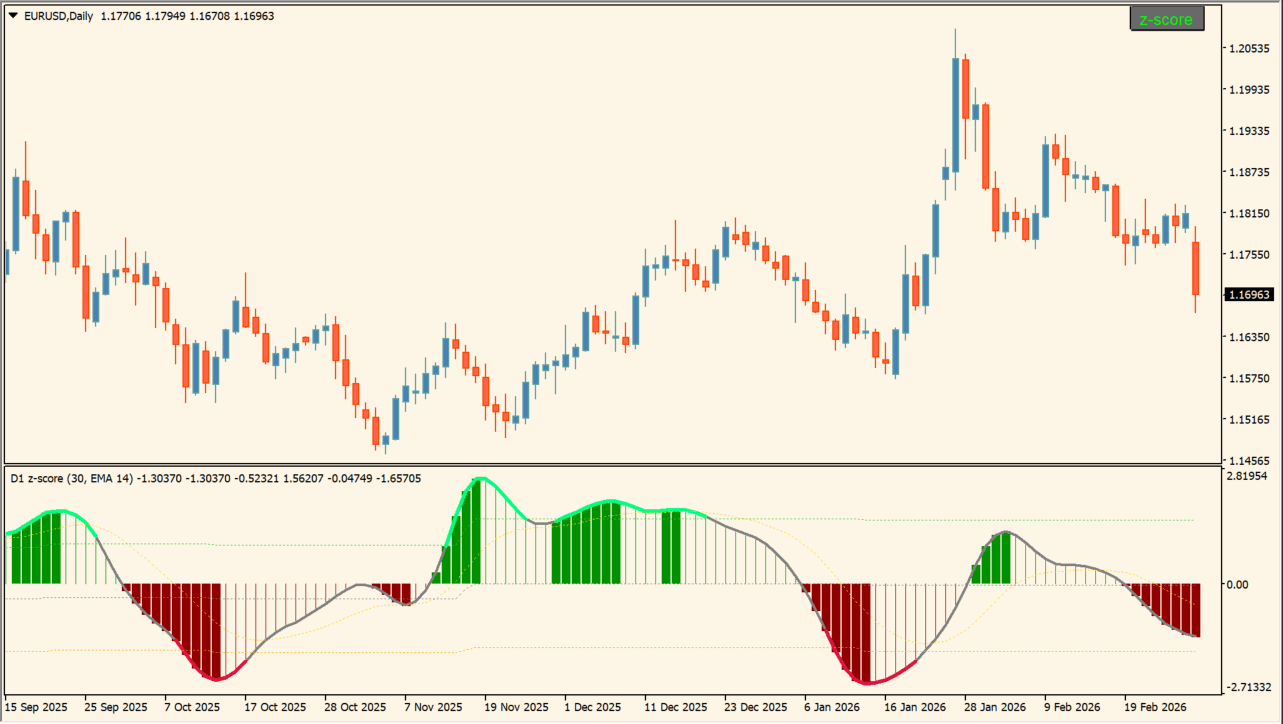1283x724 pixels.
Task: Click the 2.81954 indicator scale maximum
Action: [1248, 476]
